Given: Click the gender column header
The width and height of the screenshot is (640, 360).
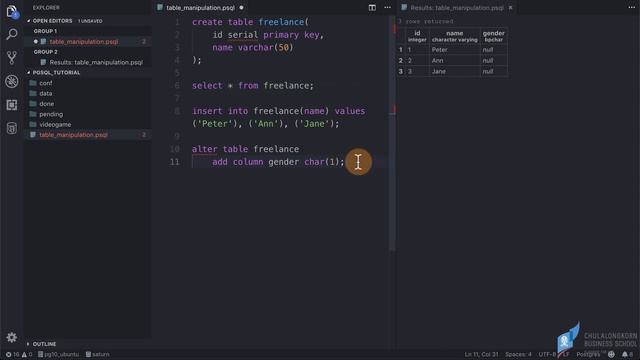Looking at the screenshot, I should (x=493, y=36).
